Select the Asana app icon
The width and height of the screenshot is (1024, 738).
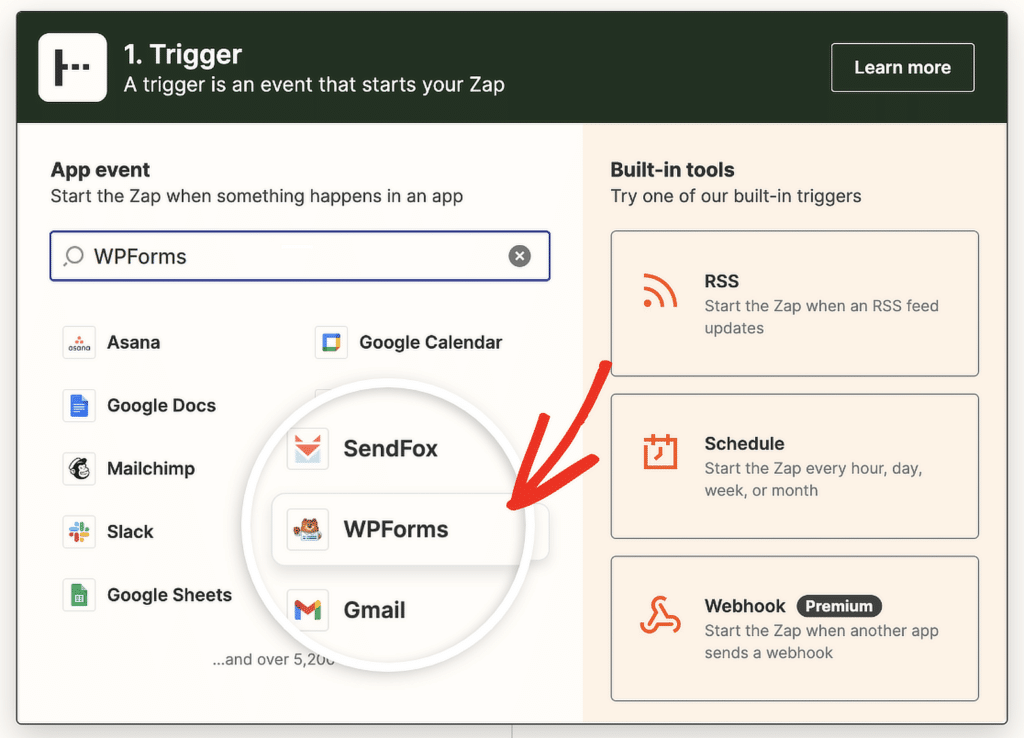79,342
